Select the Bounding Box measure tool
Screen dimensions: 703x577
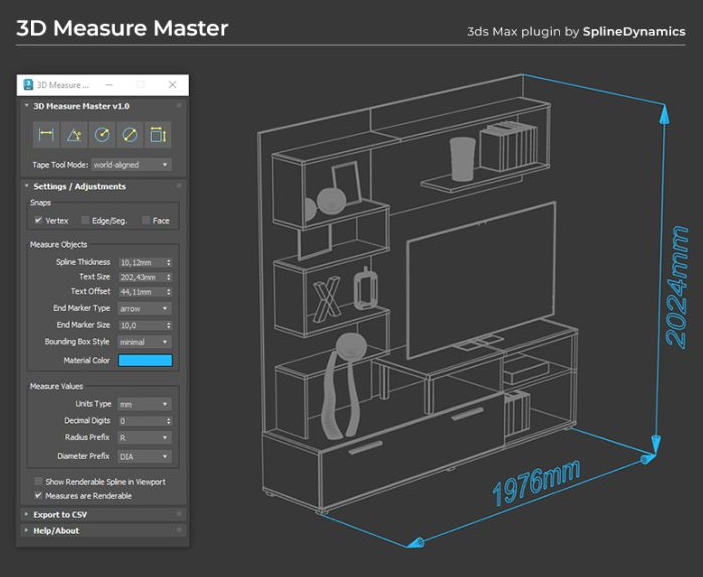pyautogui.click(x=156, y=135)
